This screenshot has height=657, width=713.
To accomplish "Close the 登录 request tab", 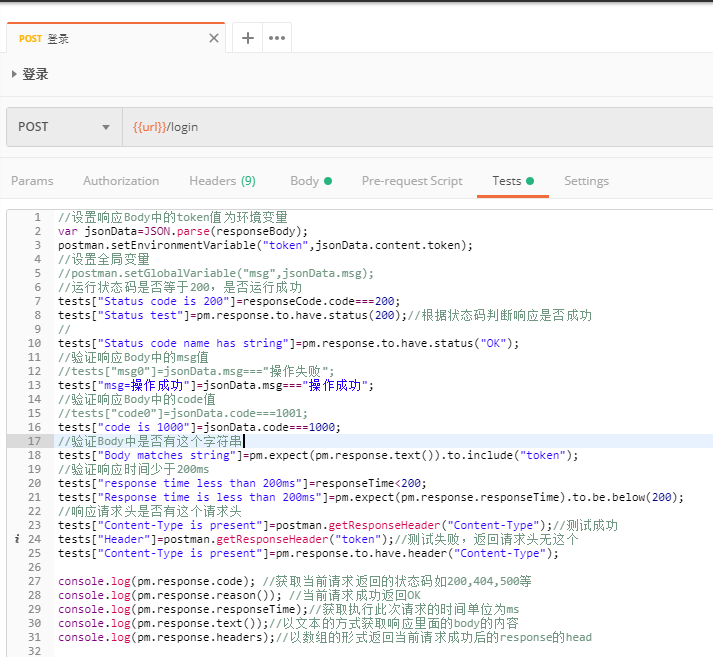I will (214, 39).
